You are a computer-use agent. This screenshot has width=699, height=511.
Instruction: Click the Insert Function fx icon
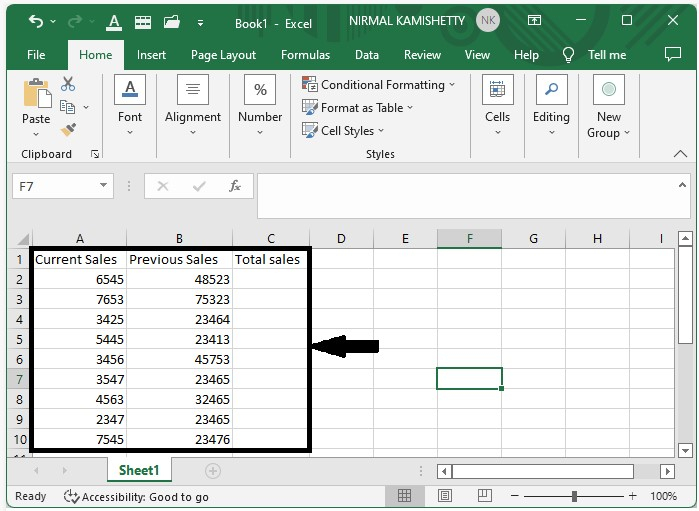point(234,186)
